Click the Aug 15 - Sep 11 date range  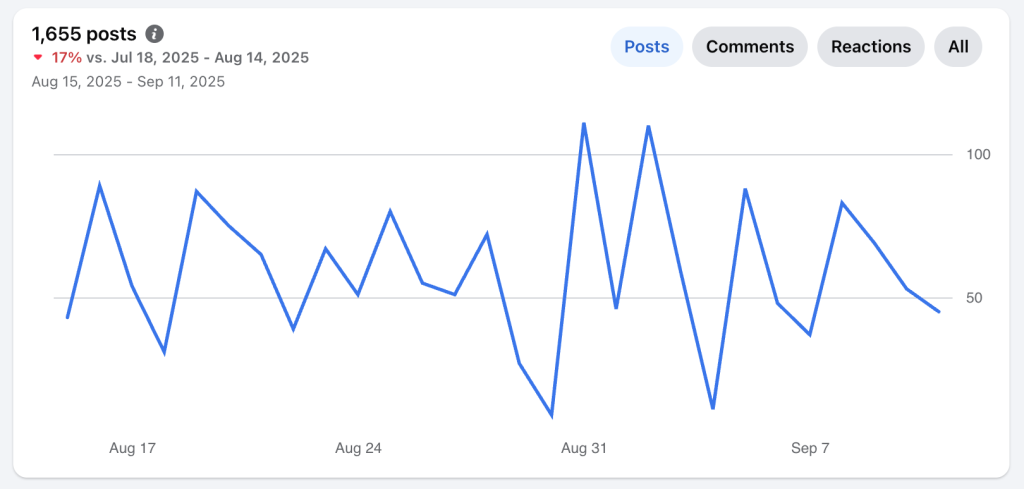click(128, 82)
